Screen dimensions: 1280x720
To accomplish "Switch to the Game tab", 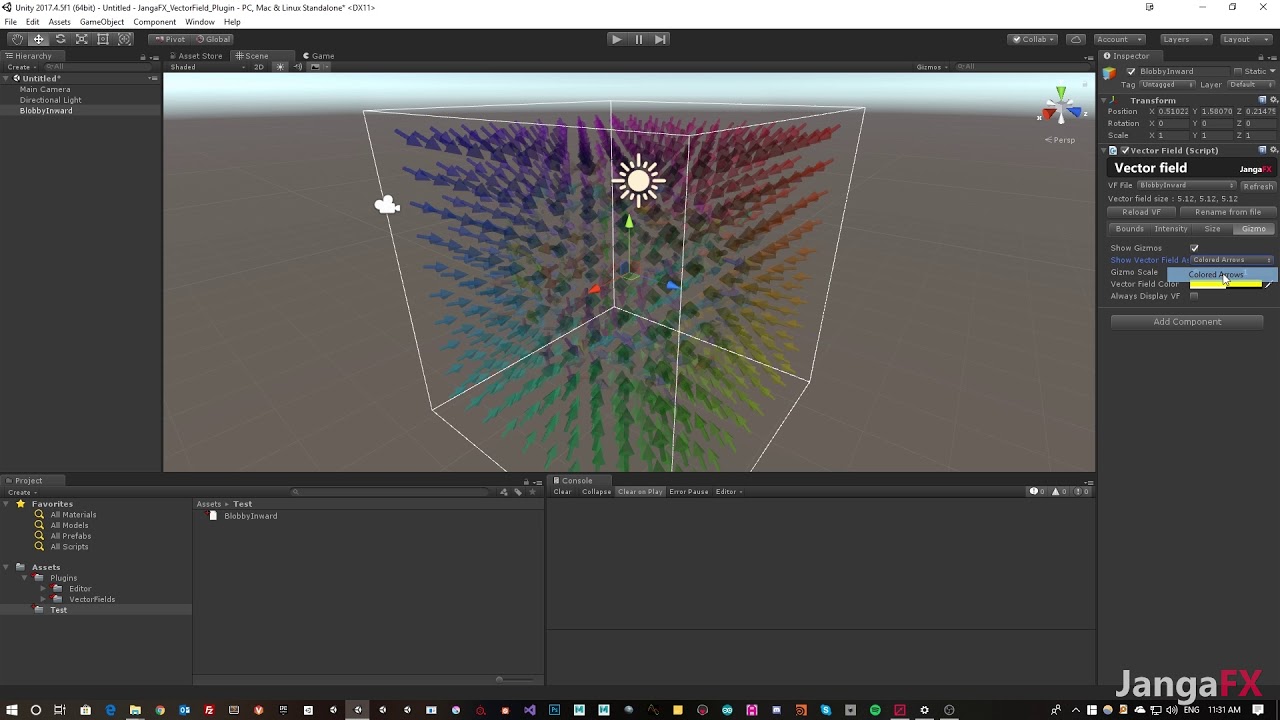I will coord(318,56).
